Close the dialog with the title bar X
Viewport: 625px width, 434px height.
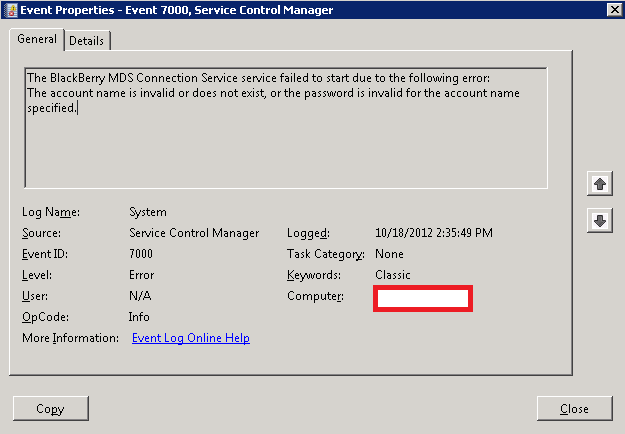612,10
